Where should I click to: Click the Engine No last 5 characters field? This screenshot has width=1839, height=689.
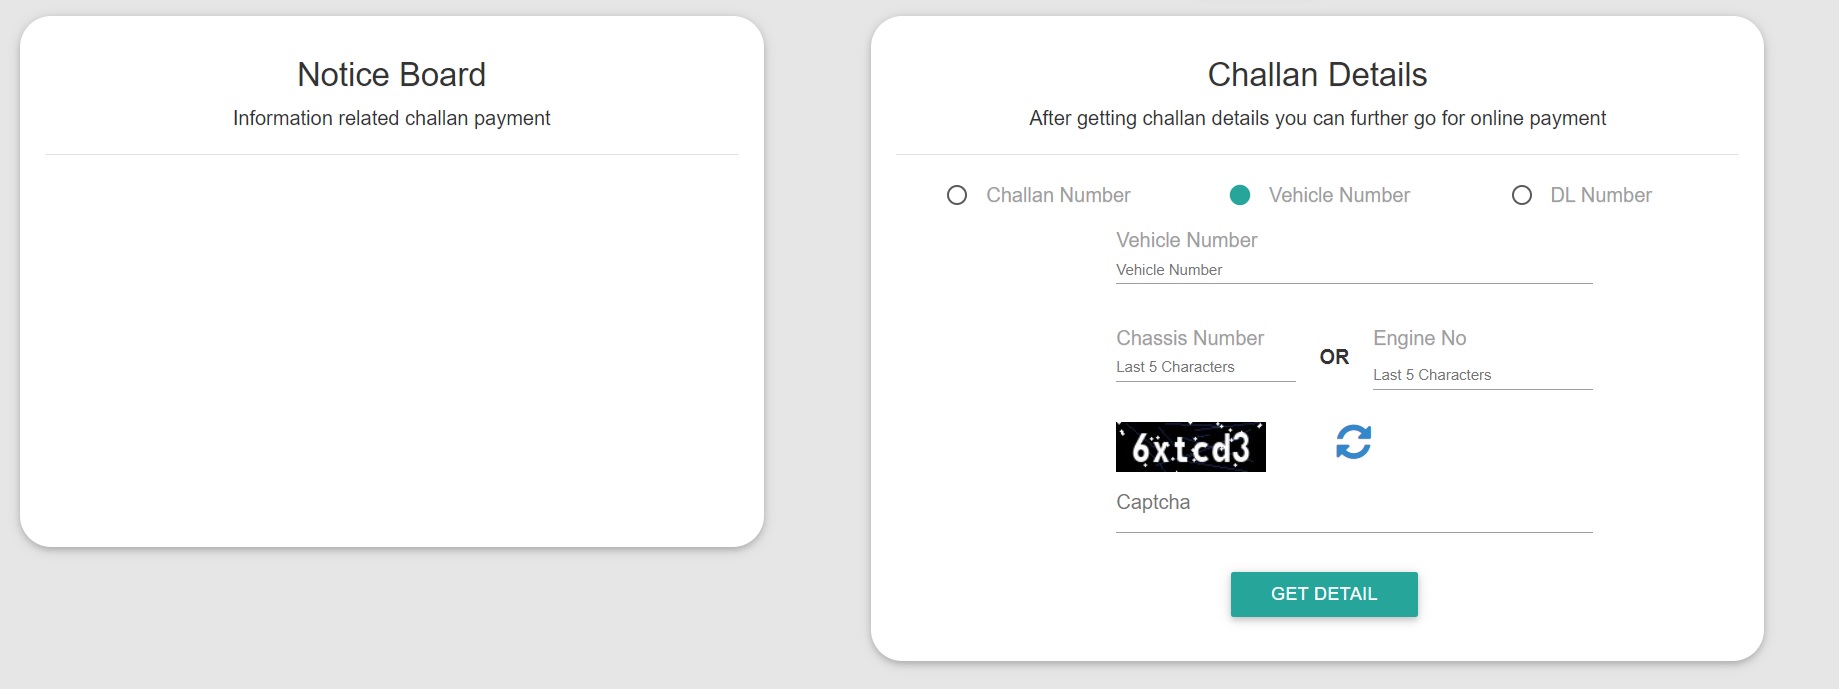click(1482, 375)
